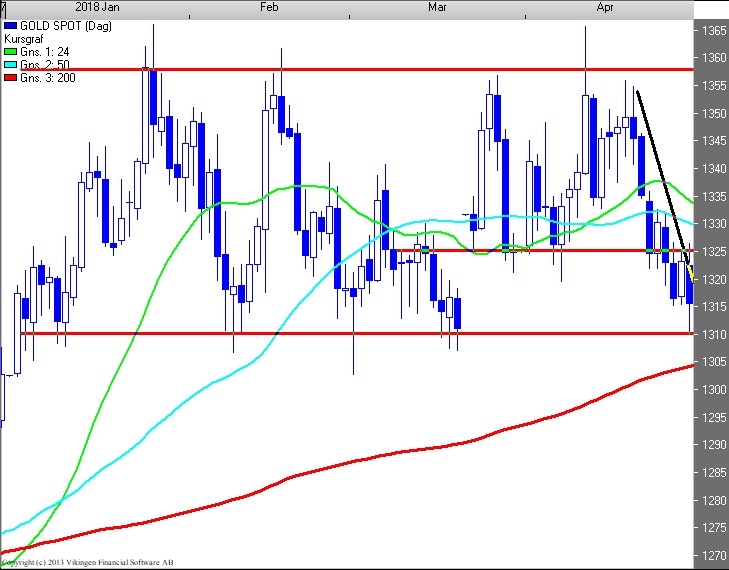Click the Apr month label on time axis

(605, 7)
